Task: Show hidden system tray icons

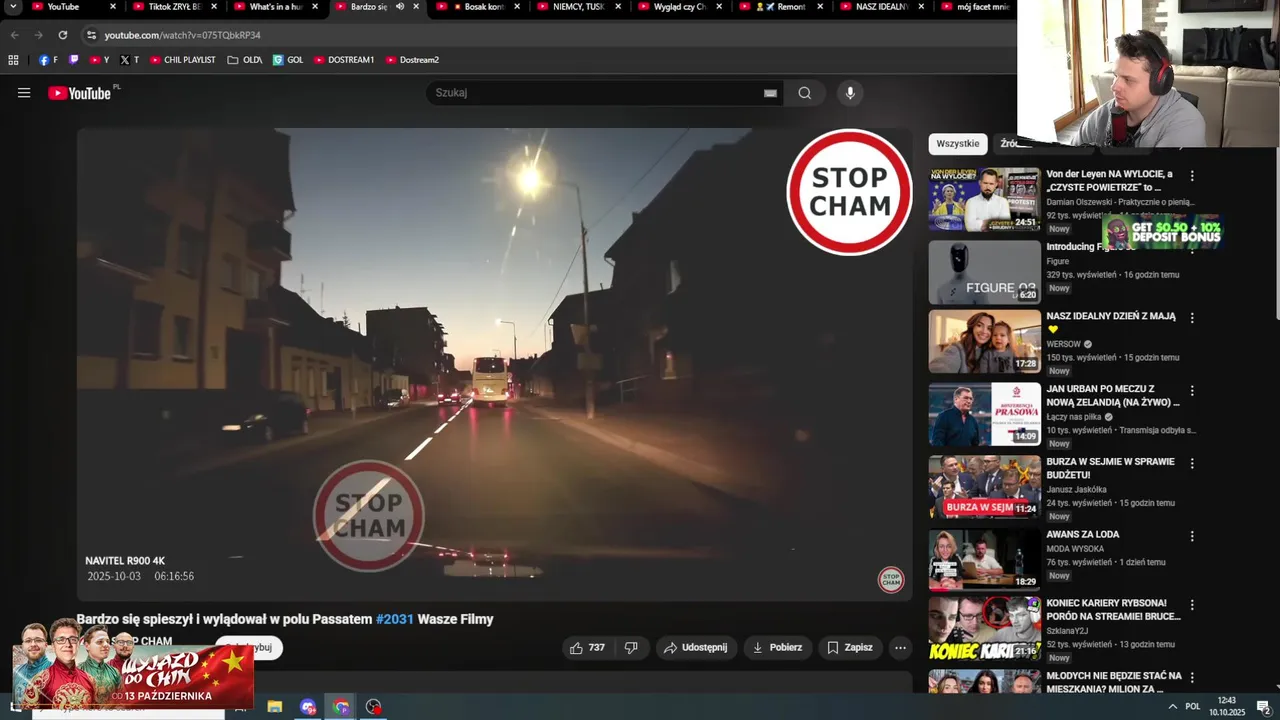Action: (x=1172, y=706)
